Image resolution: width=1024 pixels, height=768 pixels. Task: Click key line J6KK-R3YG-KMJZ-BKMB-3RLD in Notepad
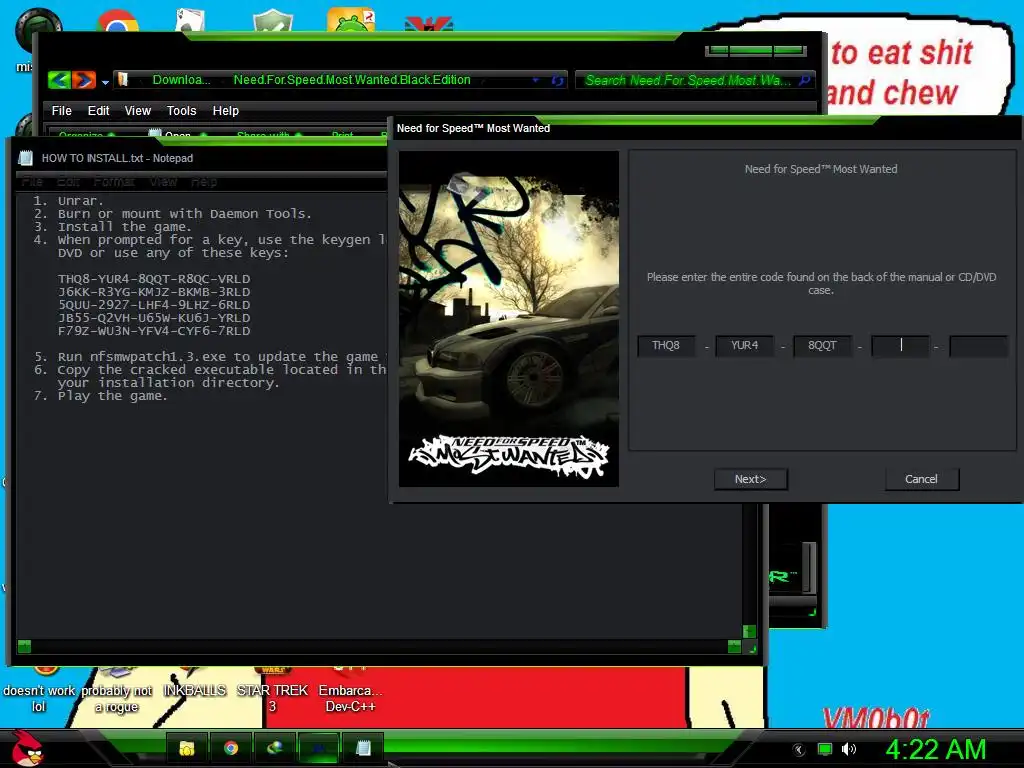click(154, 292)
